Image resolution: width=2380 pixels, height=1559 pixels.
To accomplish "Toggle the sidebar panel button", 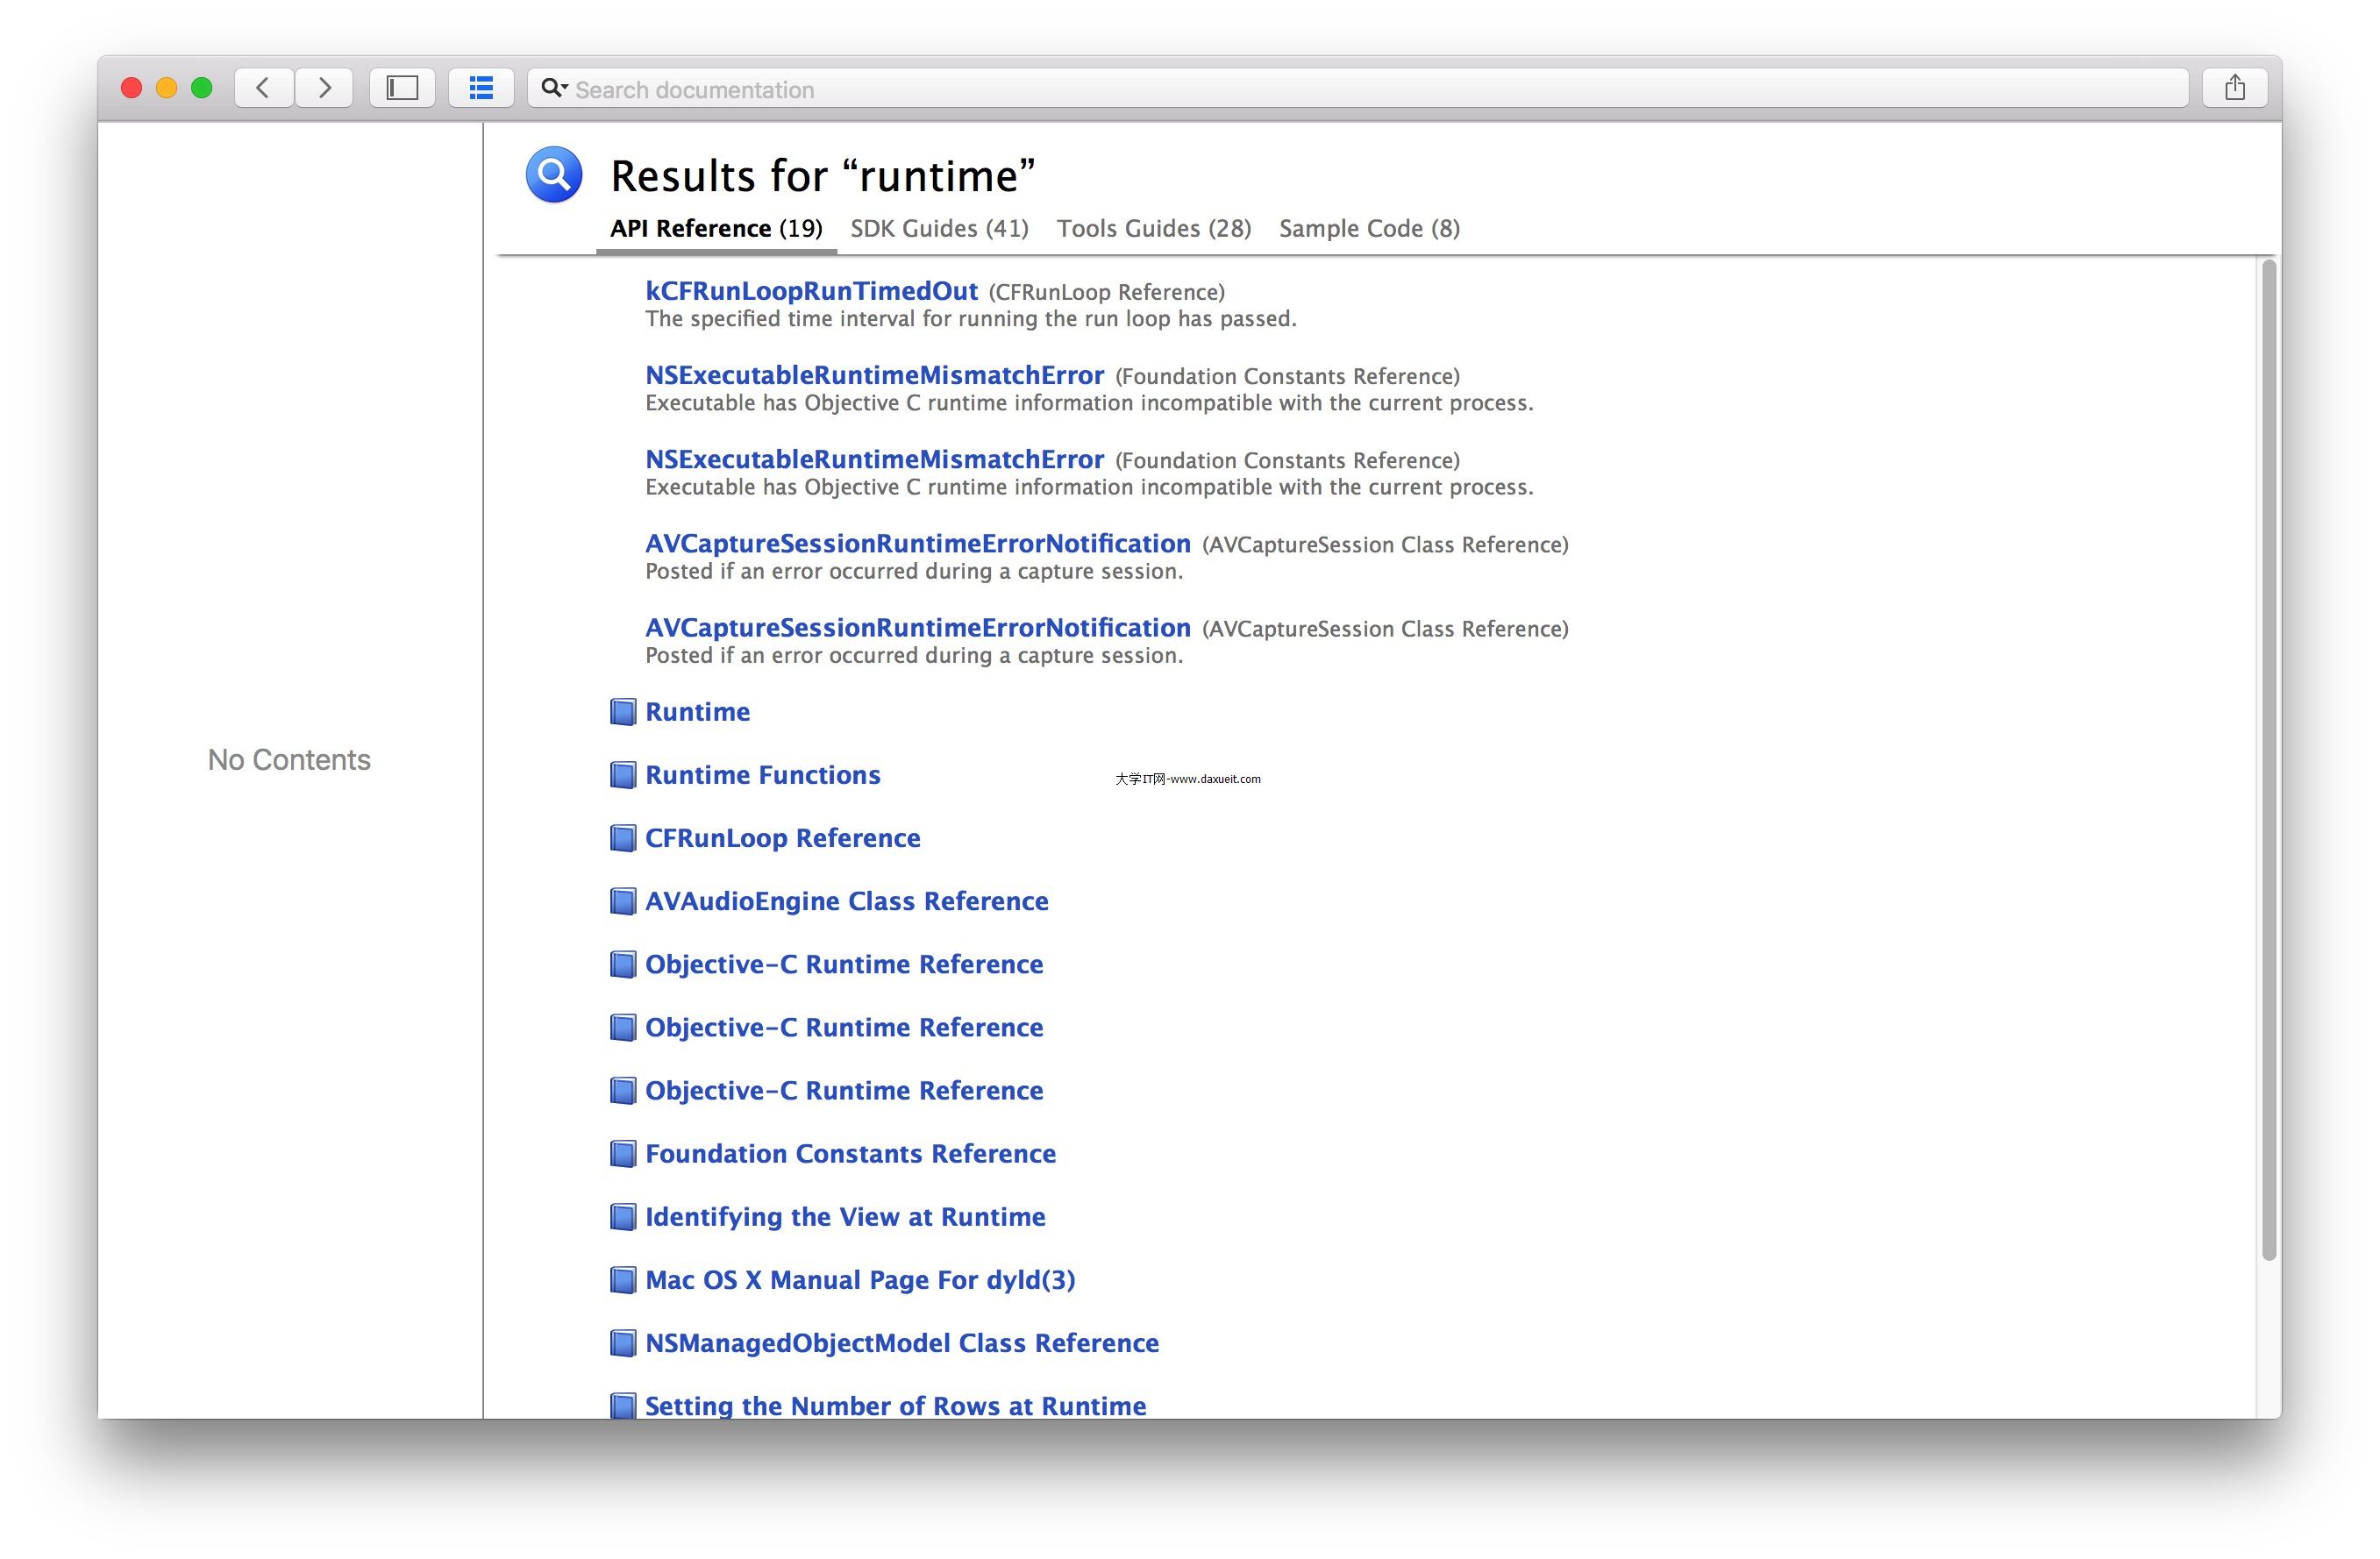I will [x=402, y=88].
